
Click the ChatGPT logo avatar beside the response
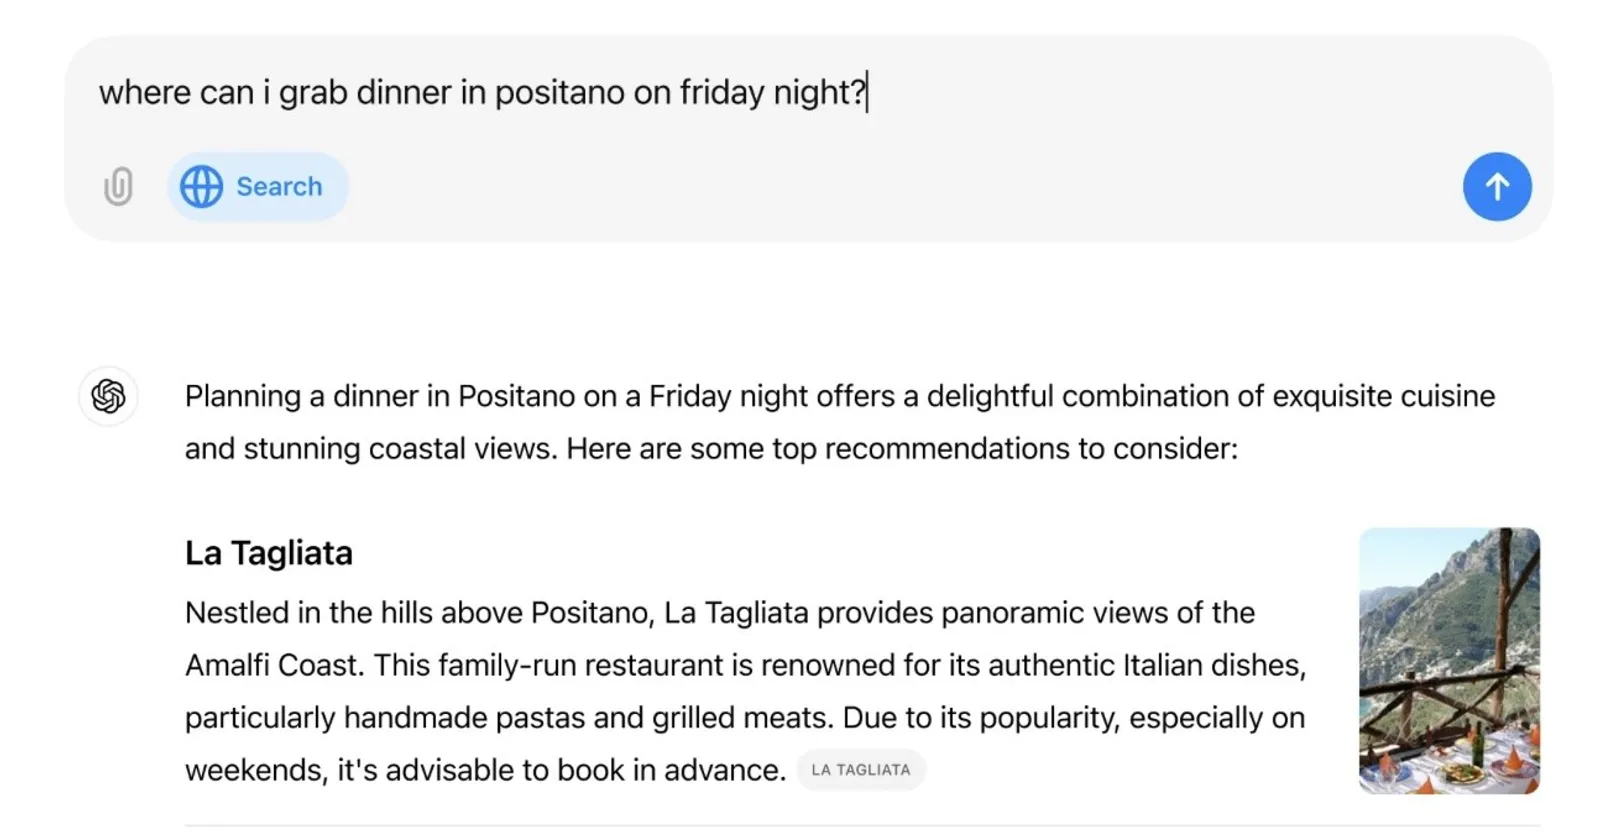point(108,396)
